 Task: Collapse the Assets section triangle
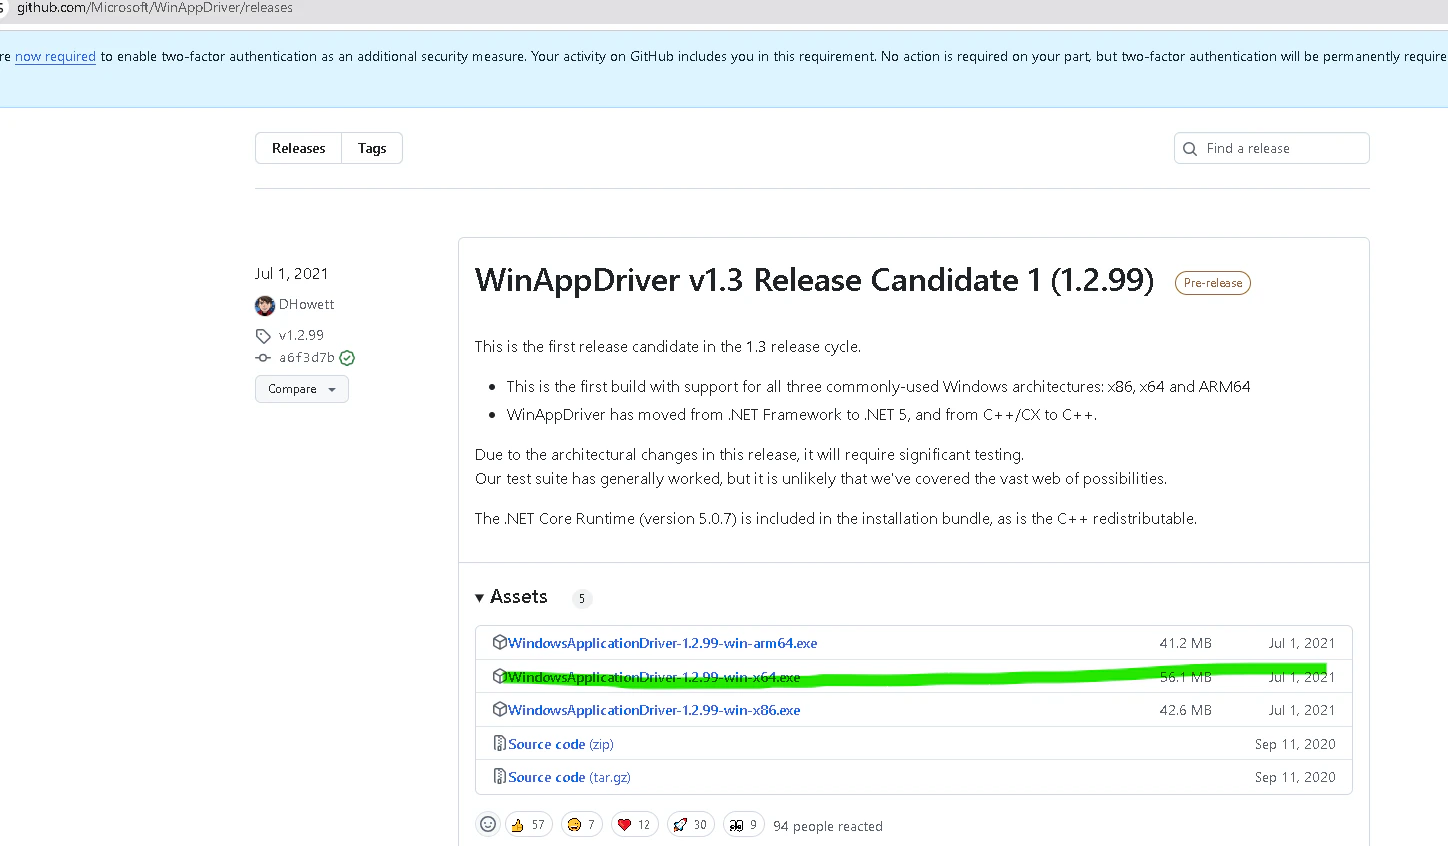pyautogui.click(x=480, y=598)
